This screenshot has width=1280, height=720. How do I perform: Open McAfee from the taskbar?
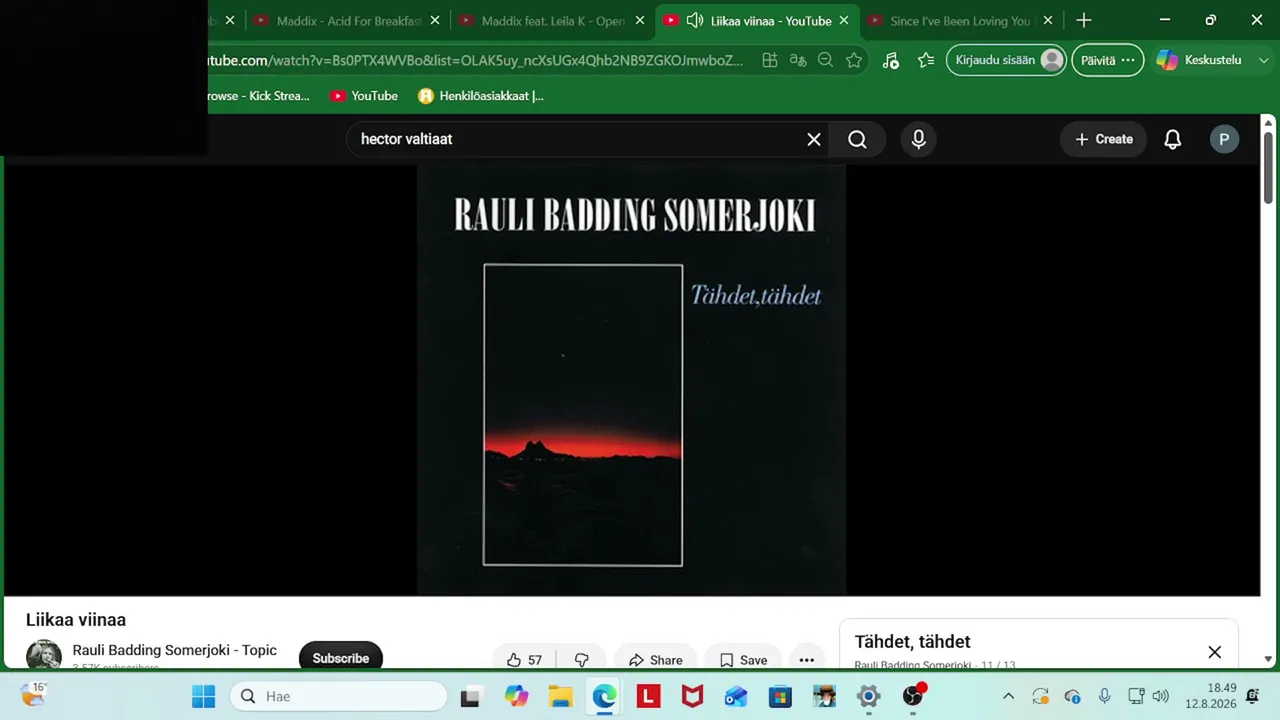tap(692, 696)
